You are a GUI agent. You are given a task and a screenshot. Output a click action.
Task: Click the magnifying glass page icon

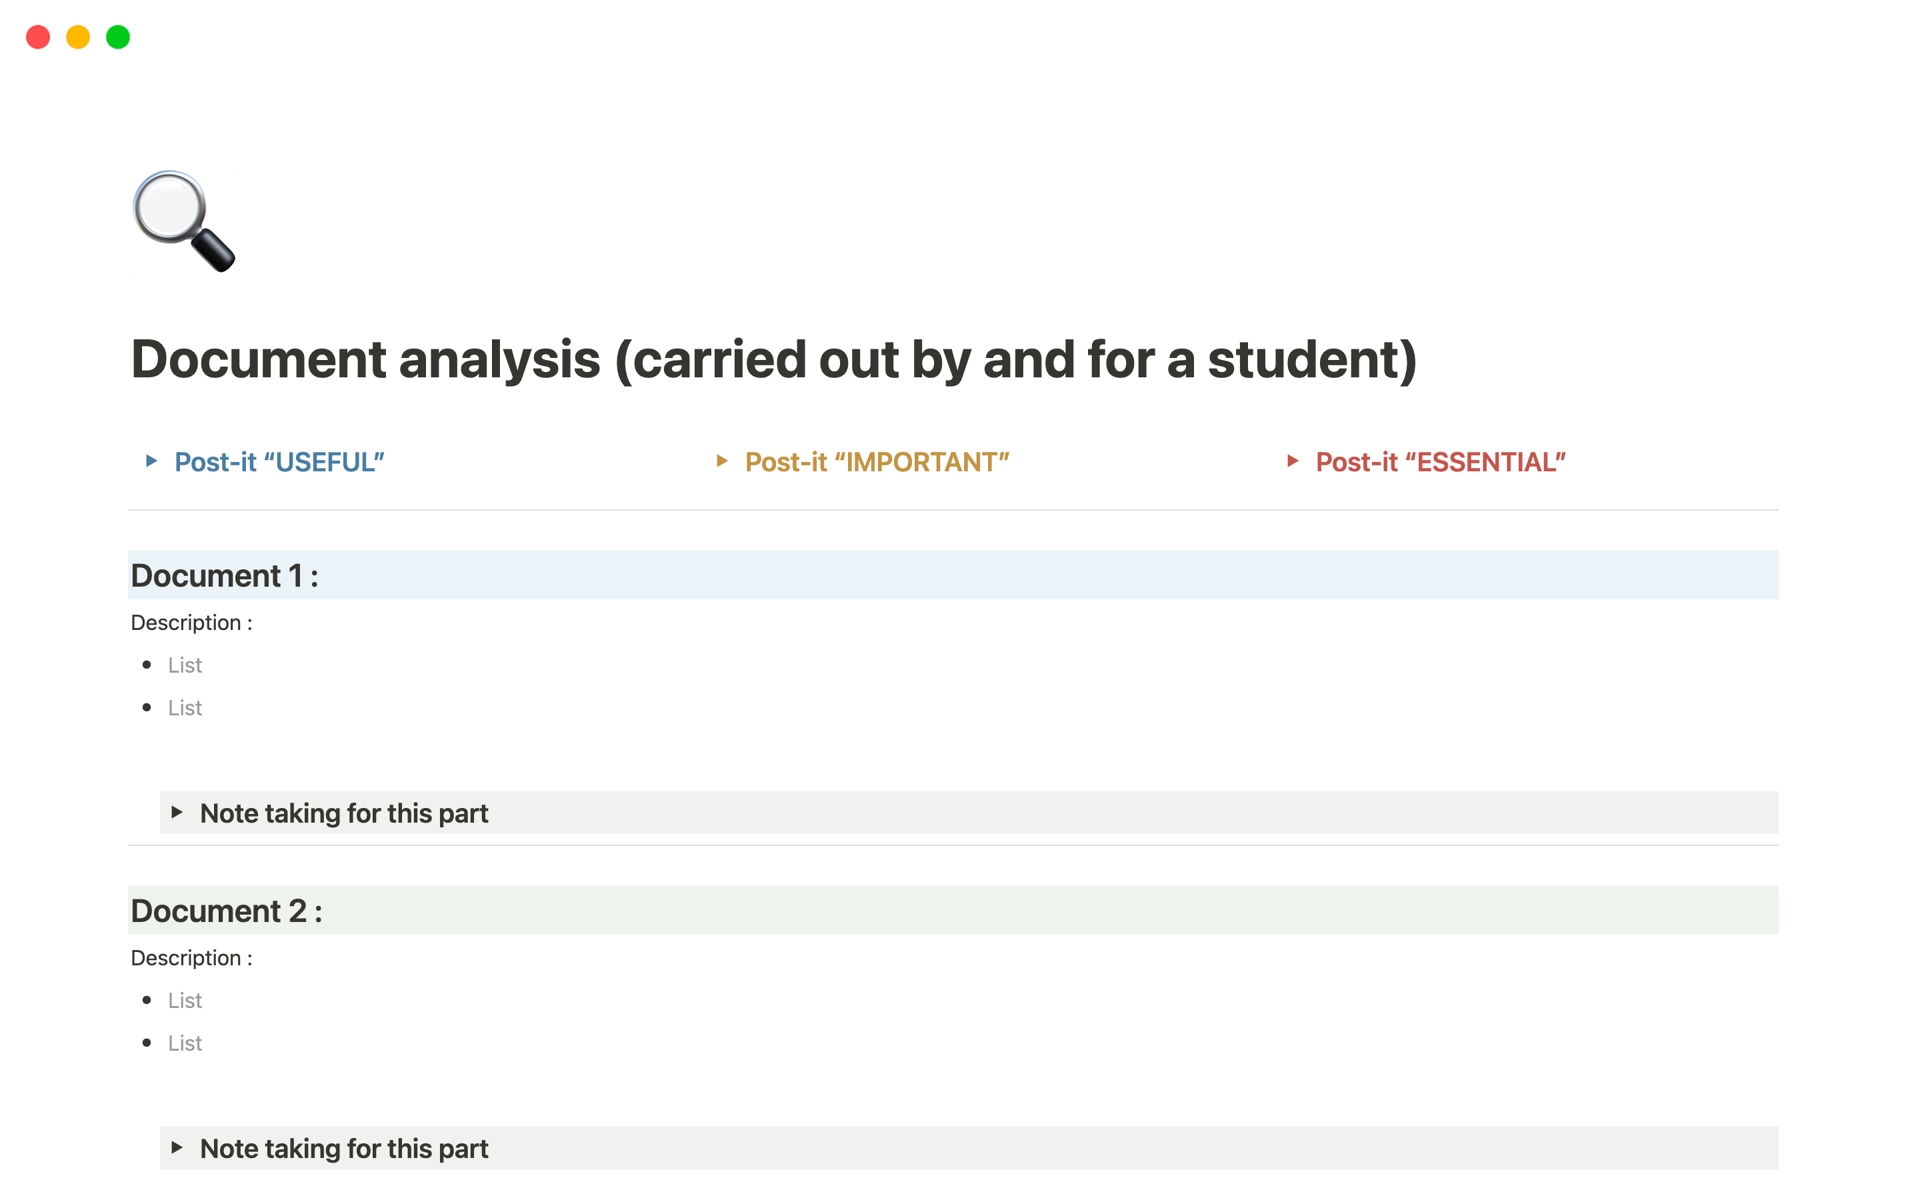click(x=185, y=220)
